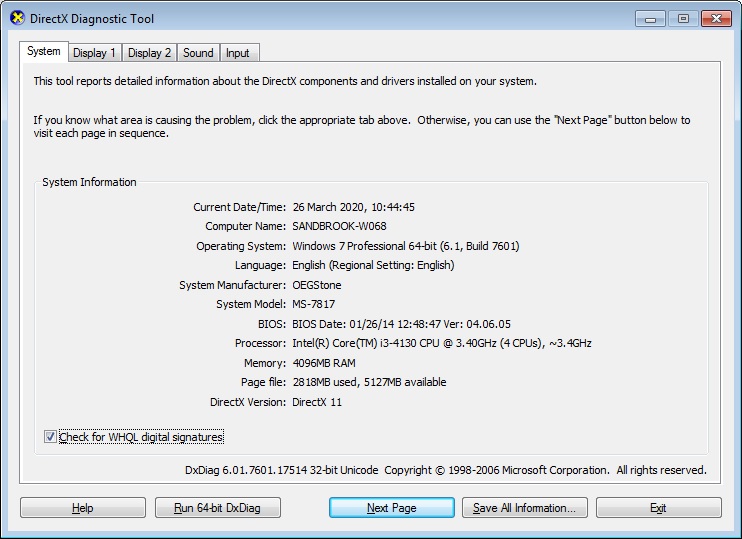Exit the diagnostic tool
This screenshot has height=539, width=742.
pos(659,508)
